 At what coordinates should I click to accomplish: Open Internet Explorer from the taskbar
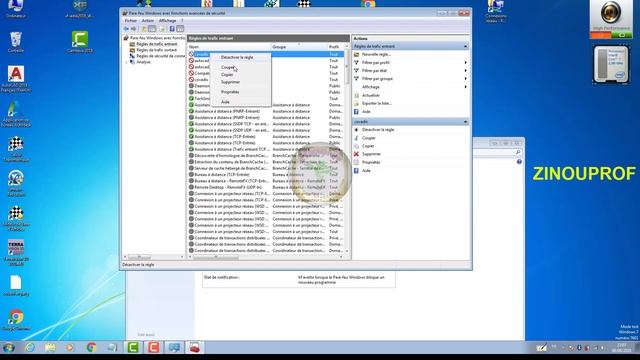[x=30, y=348]
